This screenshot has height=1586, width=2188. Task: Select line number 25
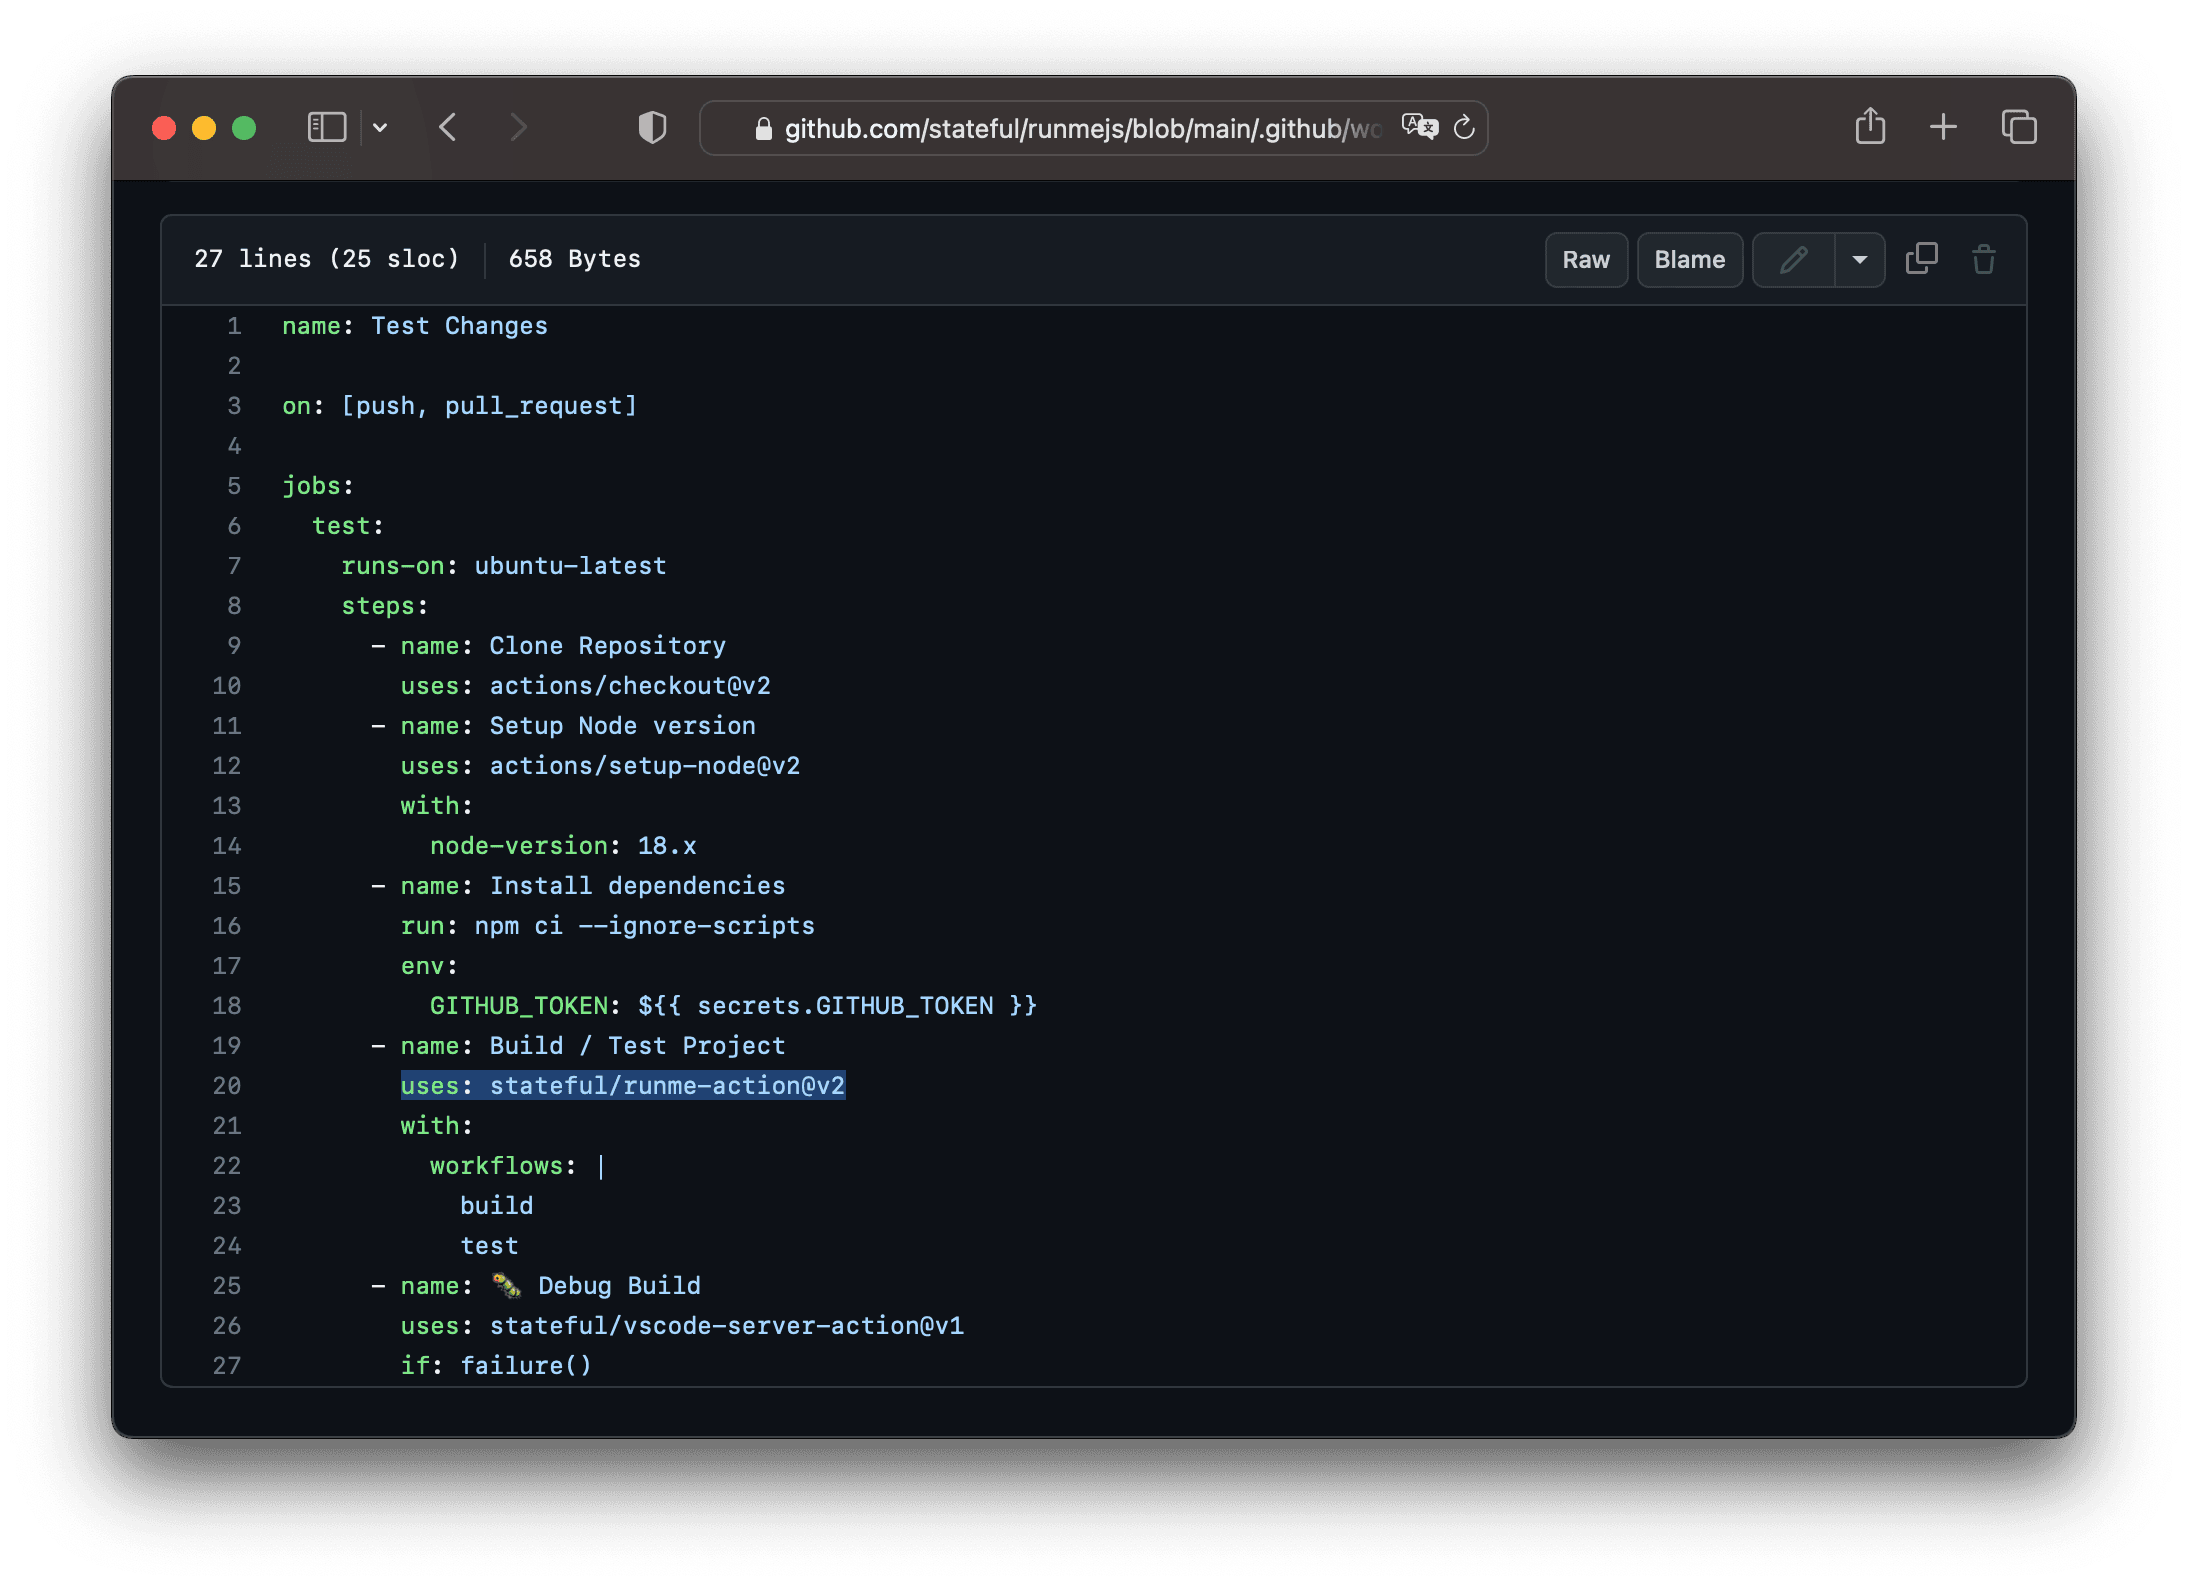click(227, 1286)
